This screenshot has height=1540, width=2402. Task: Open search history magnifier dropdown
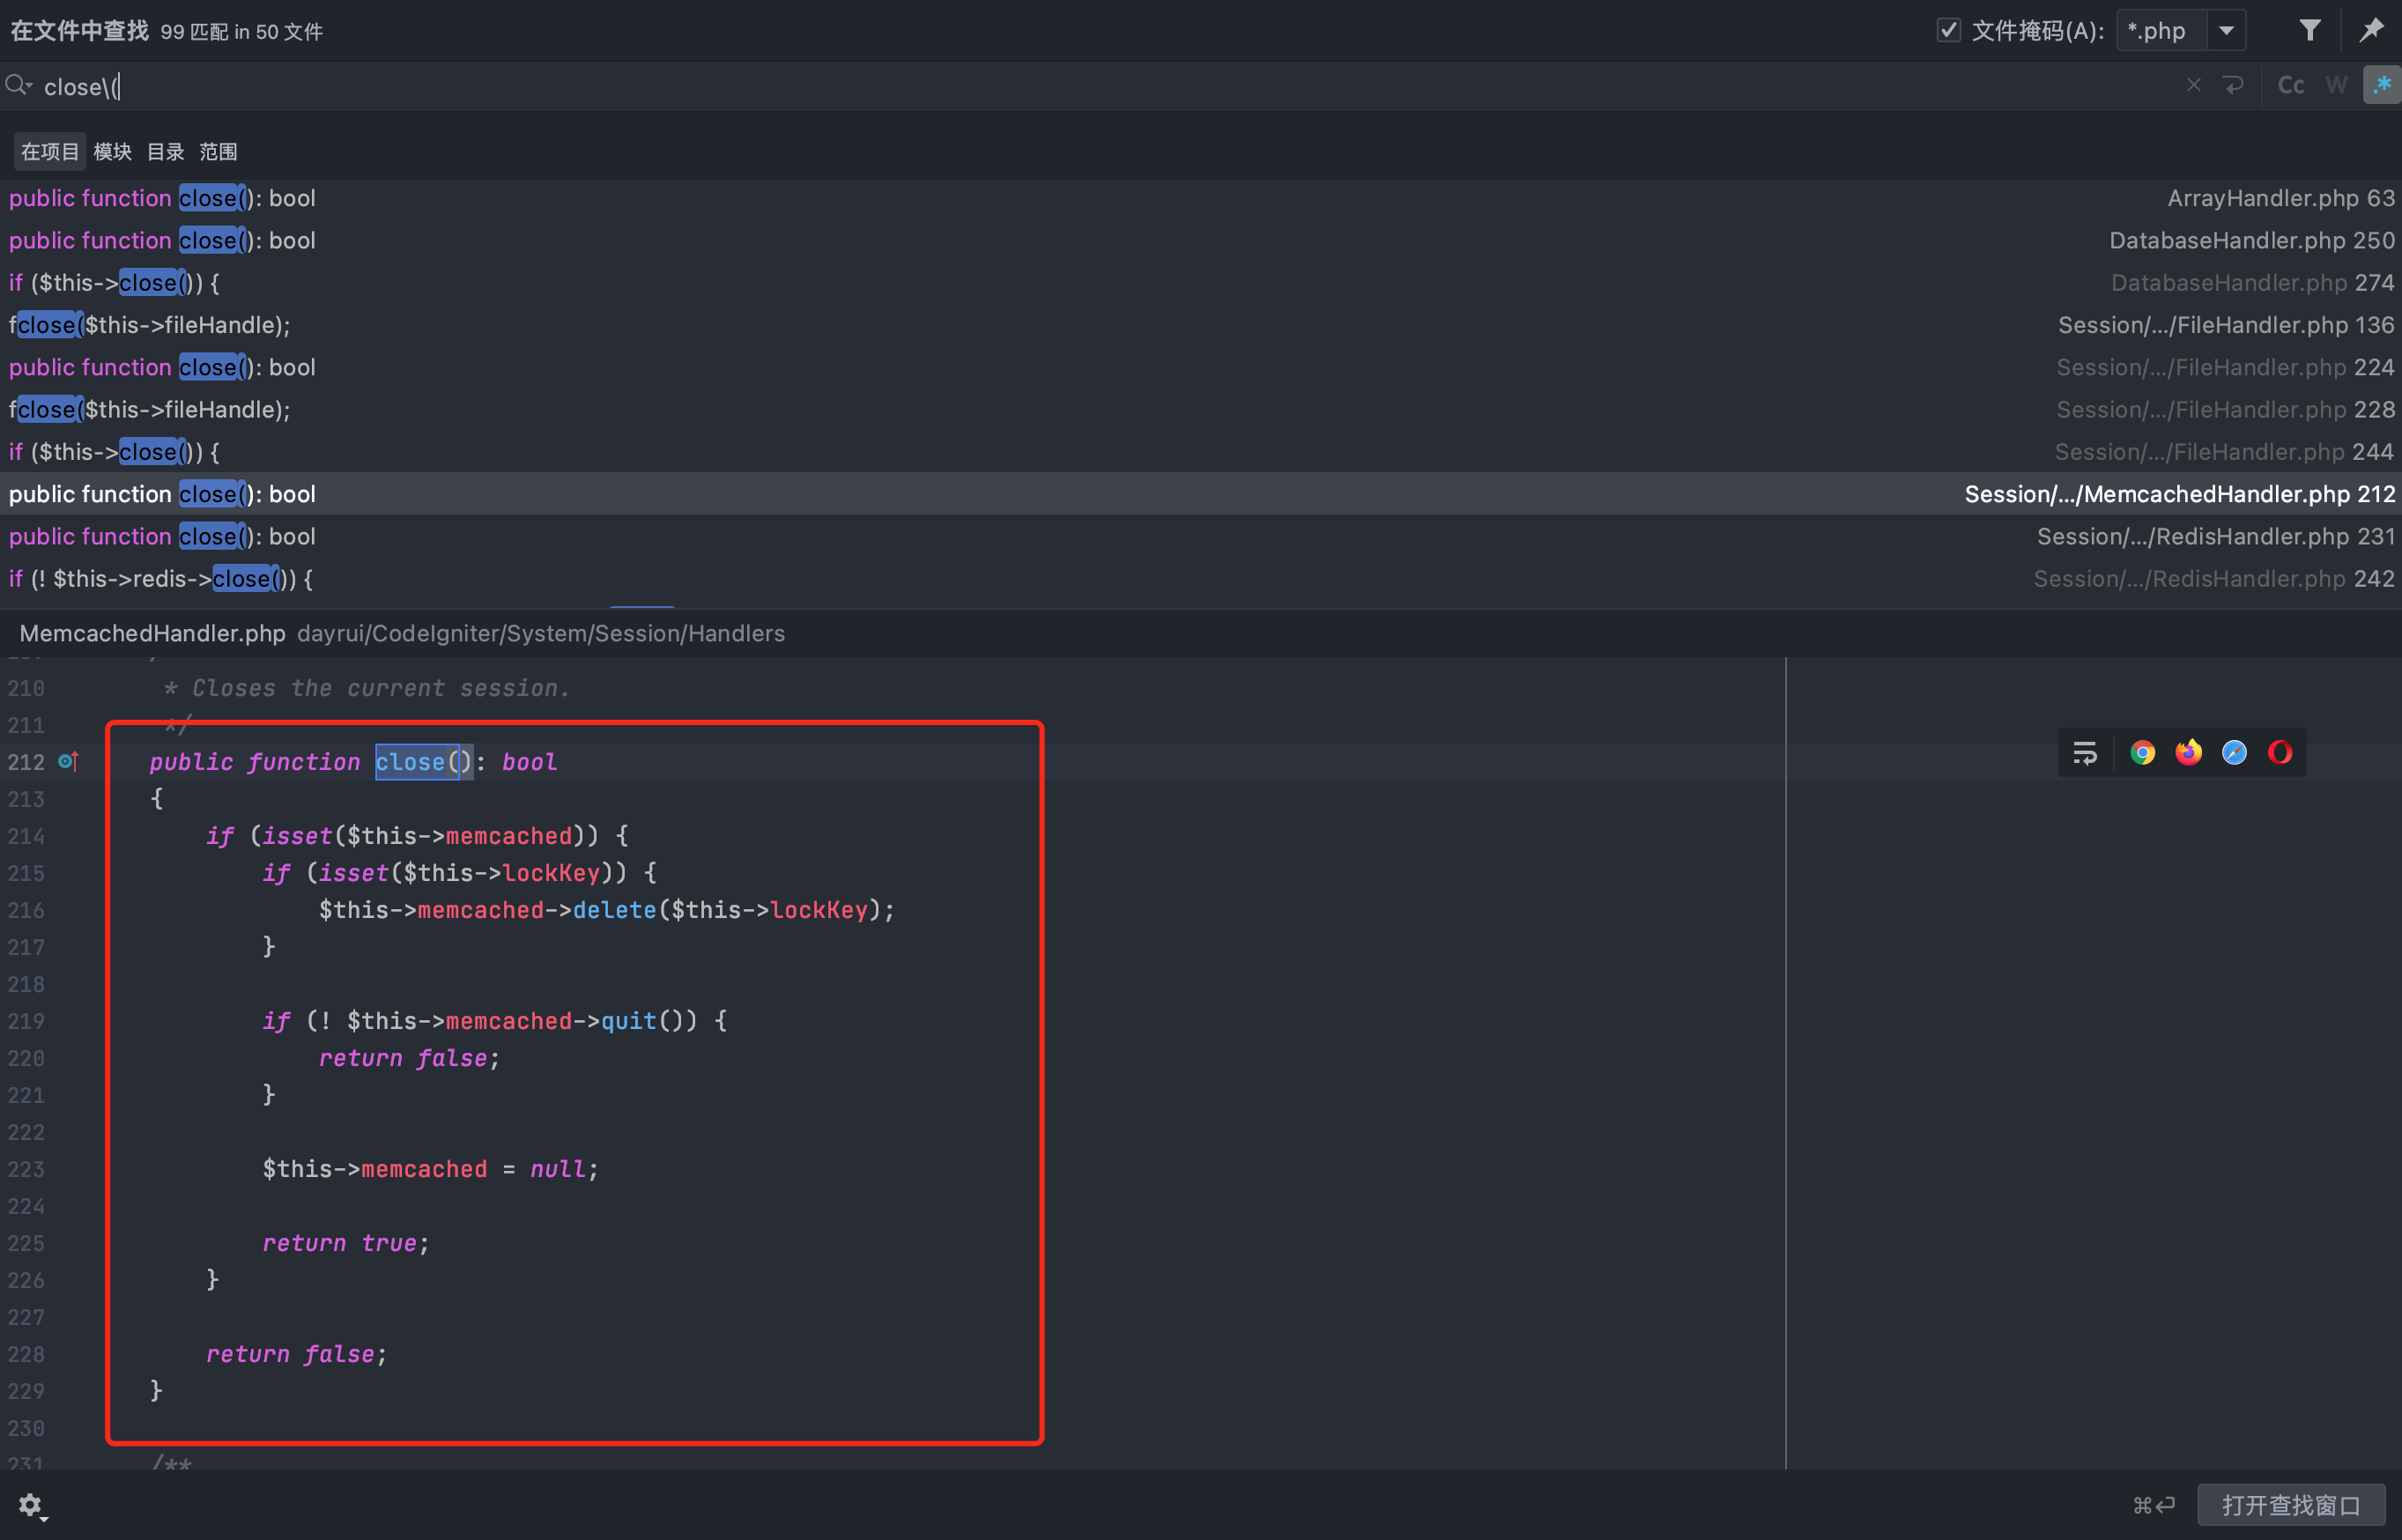pyautogui.click(x=18, y=85)
